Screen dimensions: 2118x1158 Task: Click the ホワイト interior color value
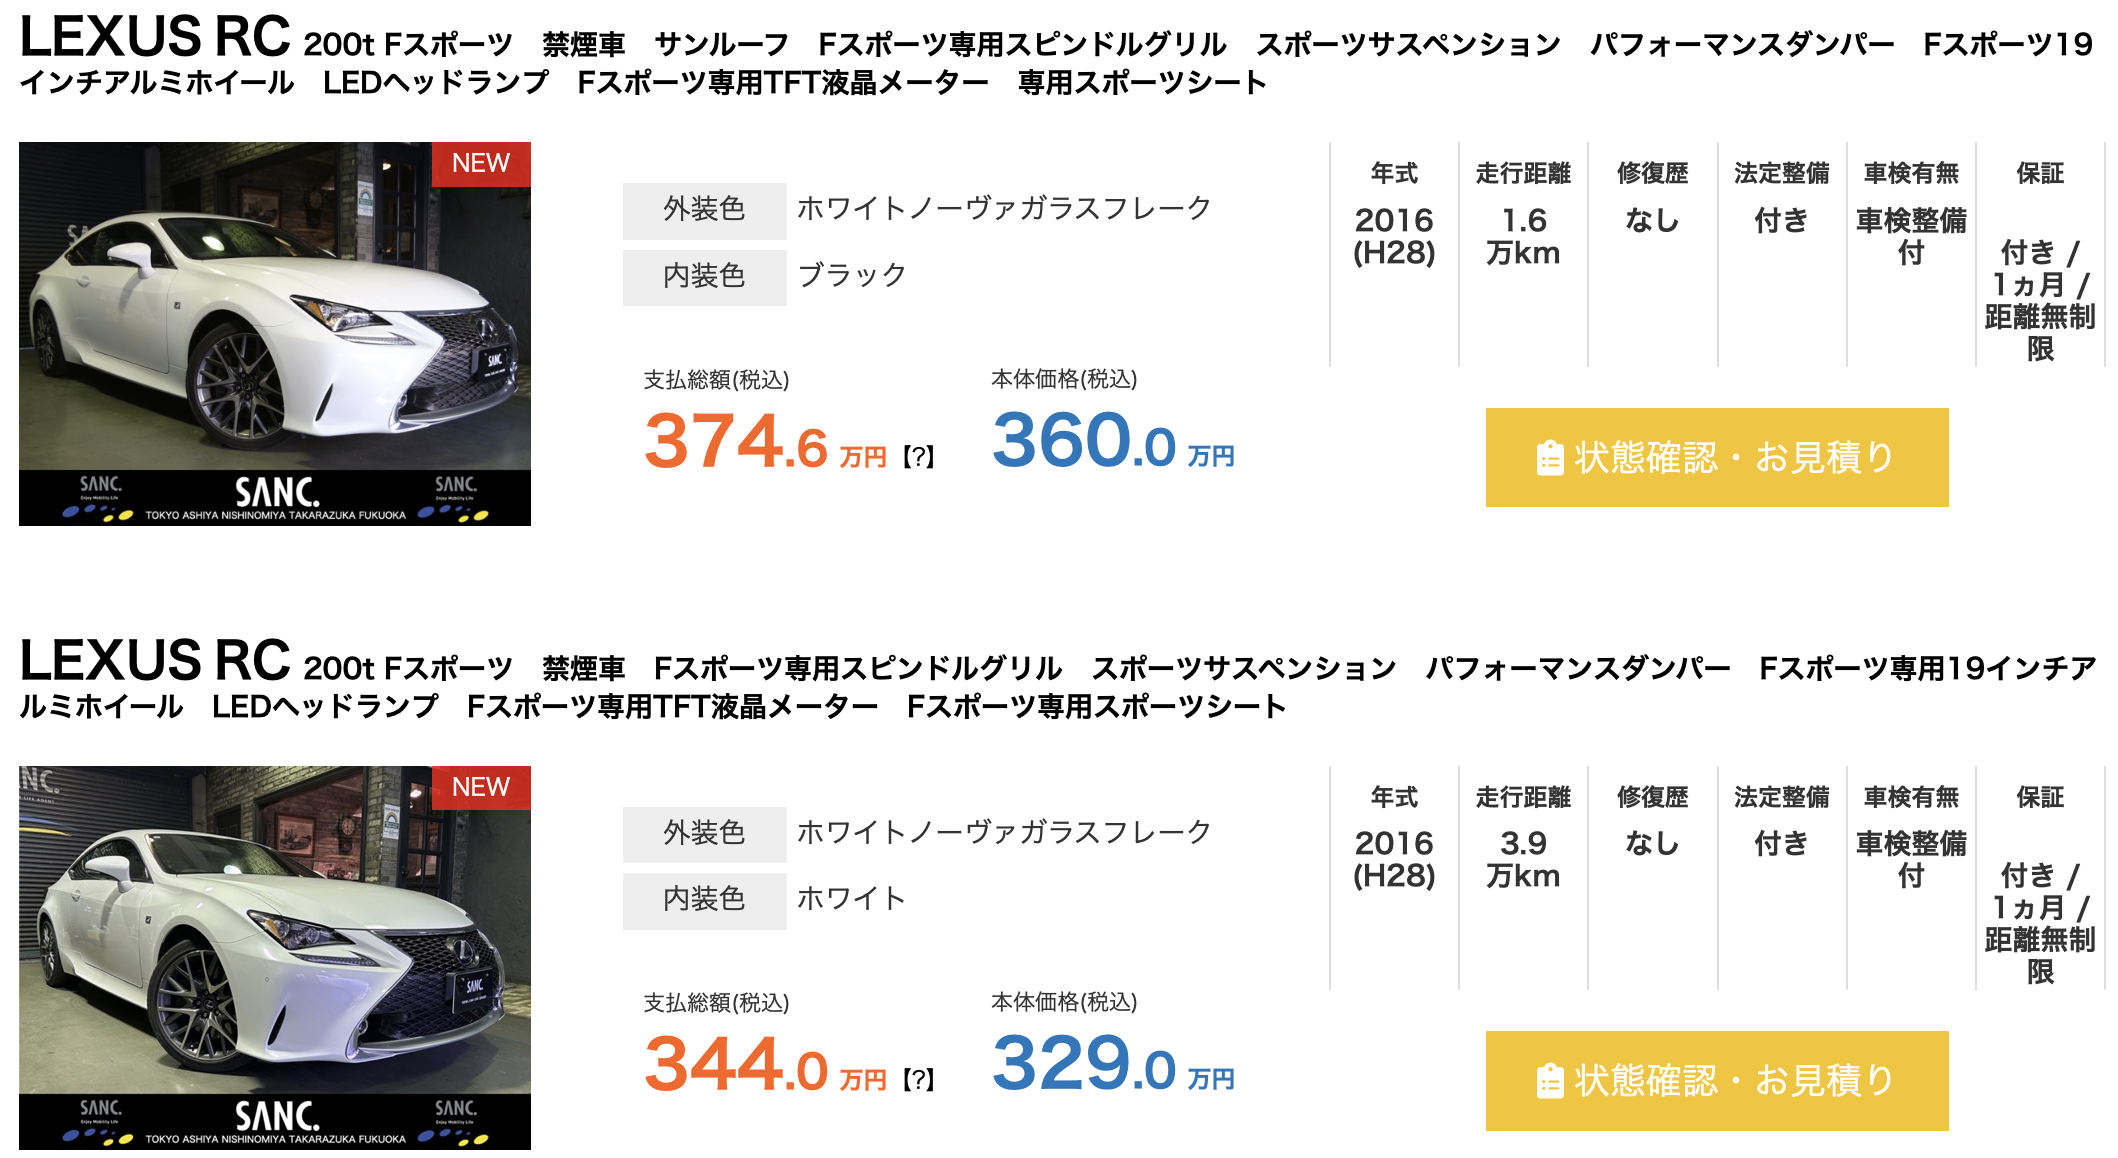(851, 898)
